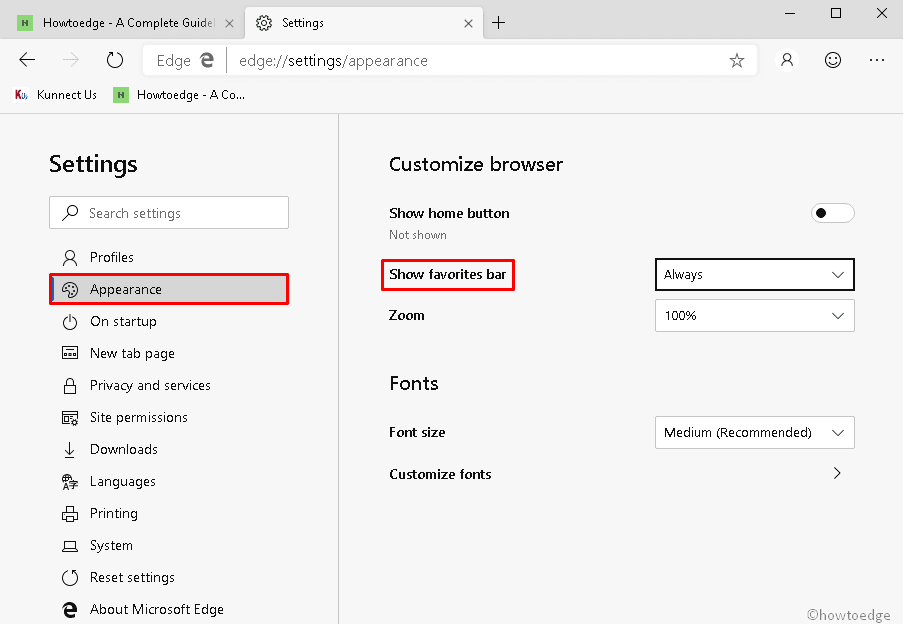Click the user profile icon near the toolbar
The image size is (903, 624).
[x=786, y=60]
